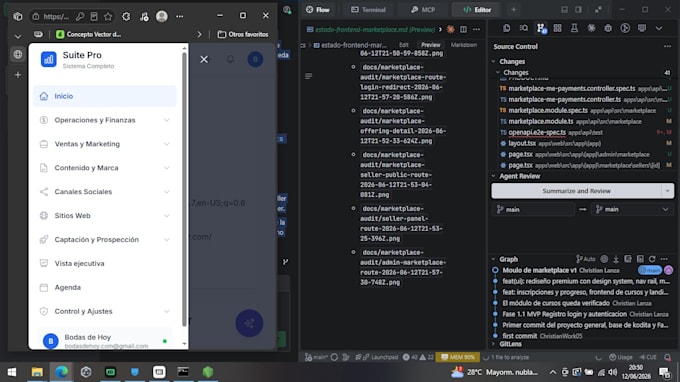Open openapi.e2e-spec.ts changed file

(x=537, y=132)
